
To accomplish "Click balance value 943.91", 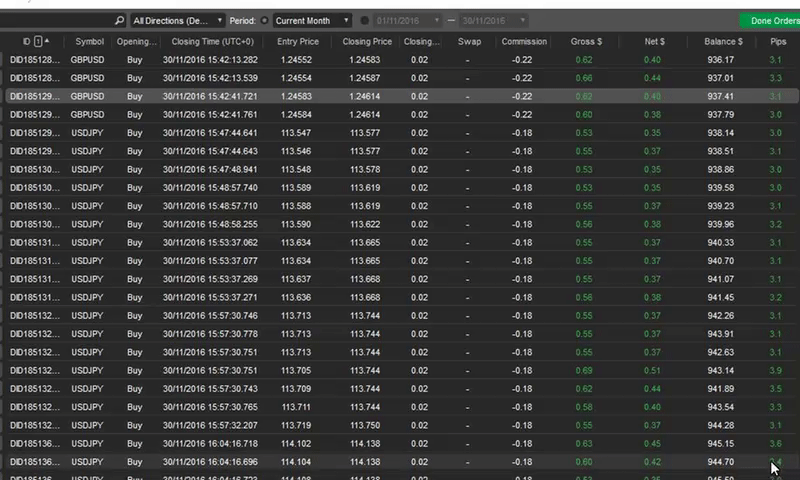I will [720, 334].
